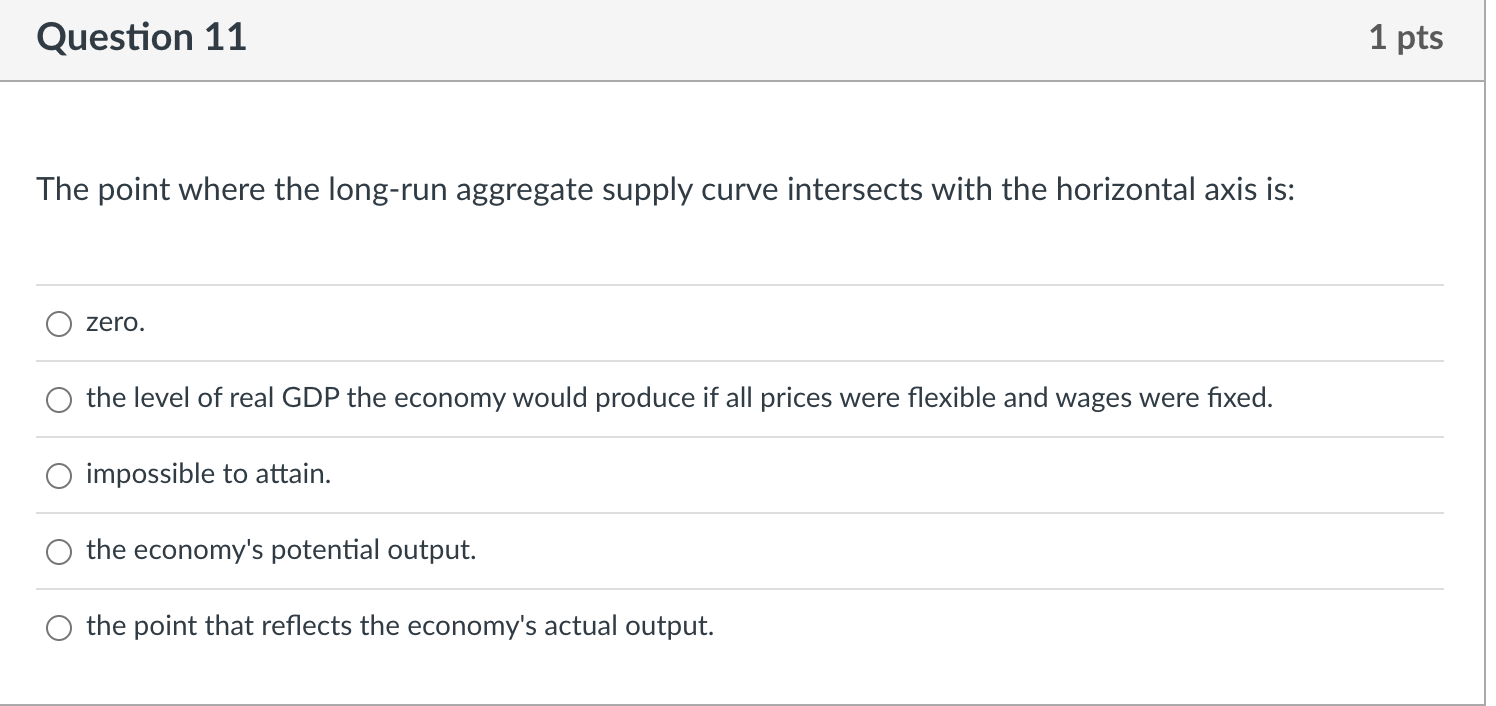Click the question prompt about long-run aggregate supply

(x=666, y=190)
